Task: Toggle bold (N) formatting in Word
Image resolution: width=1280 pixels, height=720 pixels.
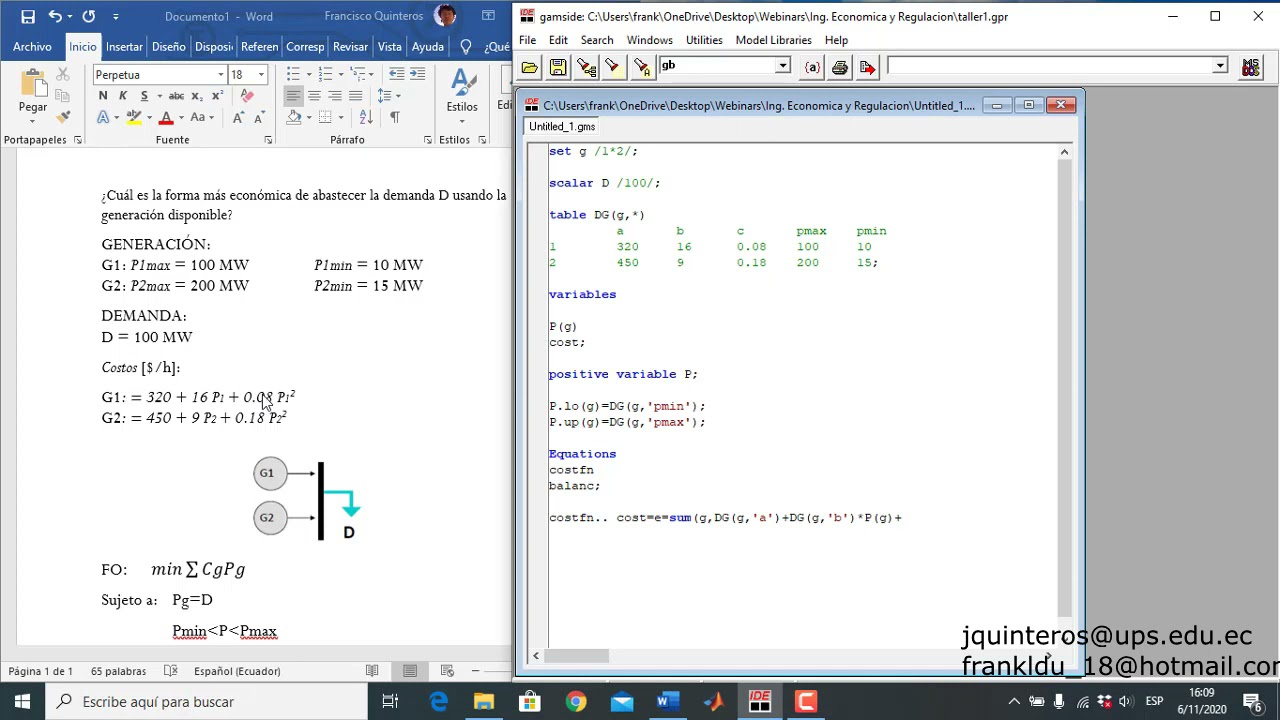Action: 103,96
